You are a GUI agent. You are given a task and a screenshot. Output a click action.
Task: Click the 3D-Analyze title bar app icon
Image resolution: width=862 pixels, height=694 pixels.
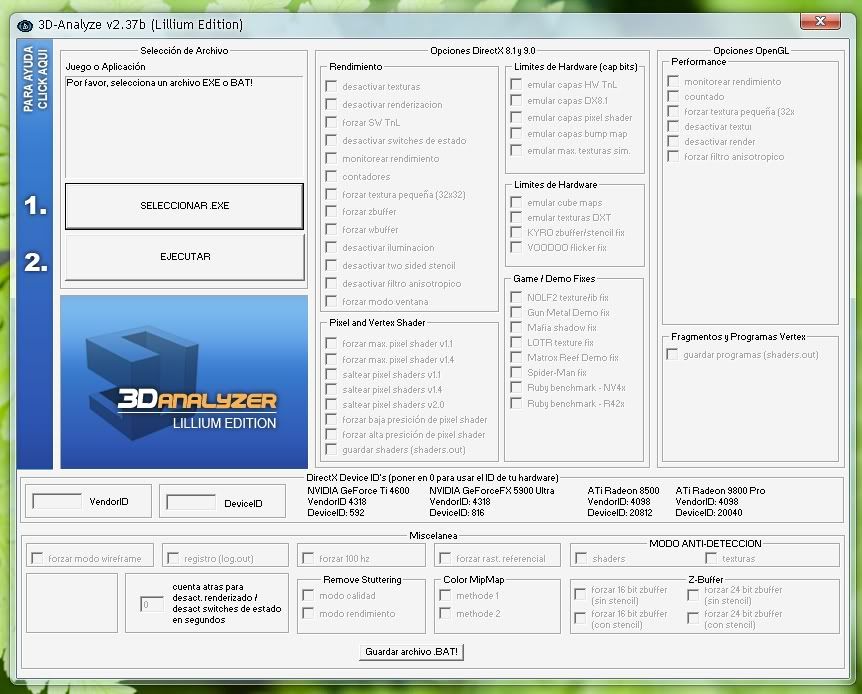point(25,25)
